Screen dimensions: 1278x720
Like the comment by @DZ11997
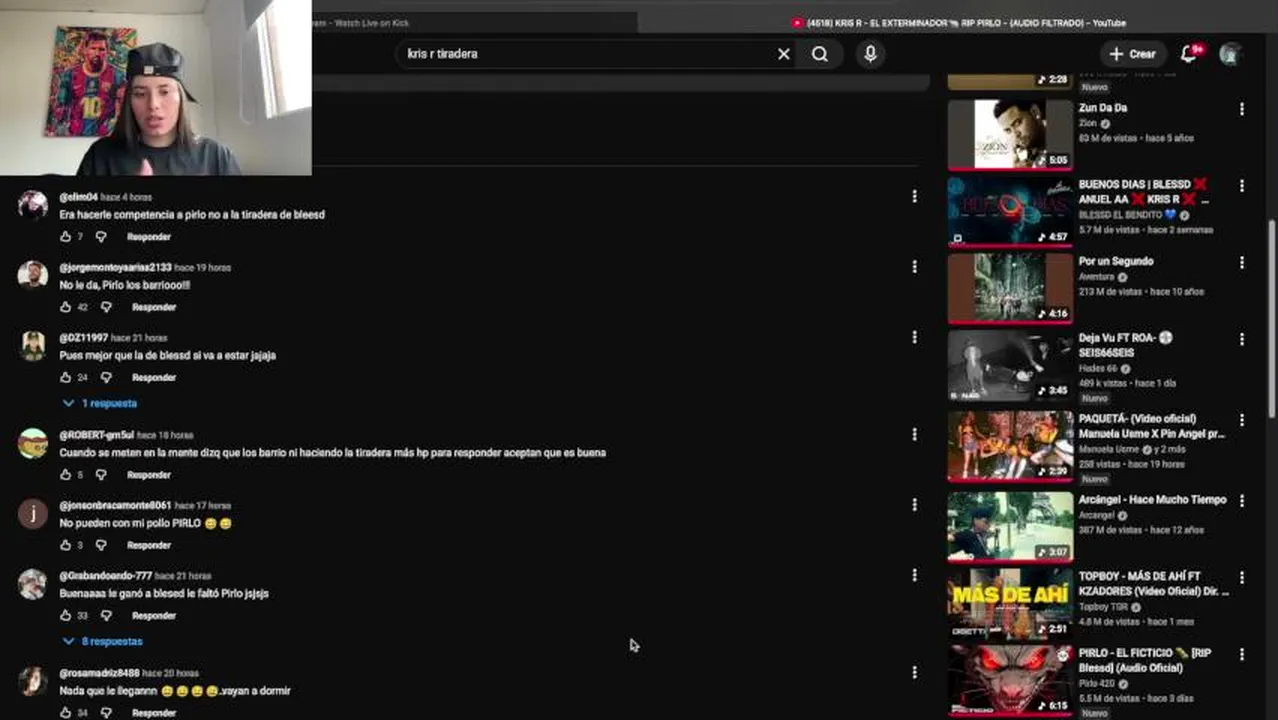tap(66, 378)
